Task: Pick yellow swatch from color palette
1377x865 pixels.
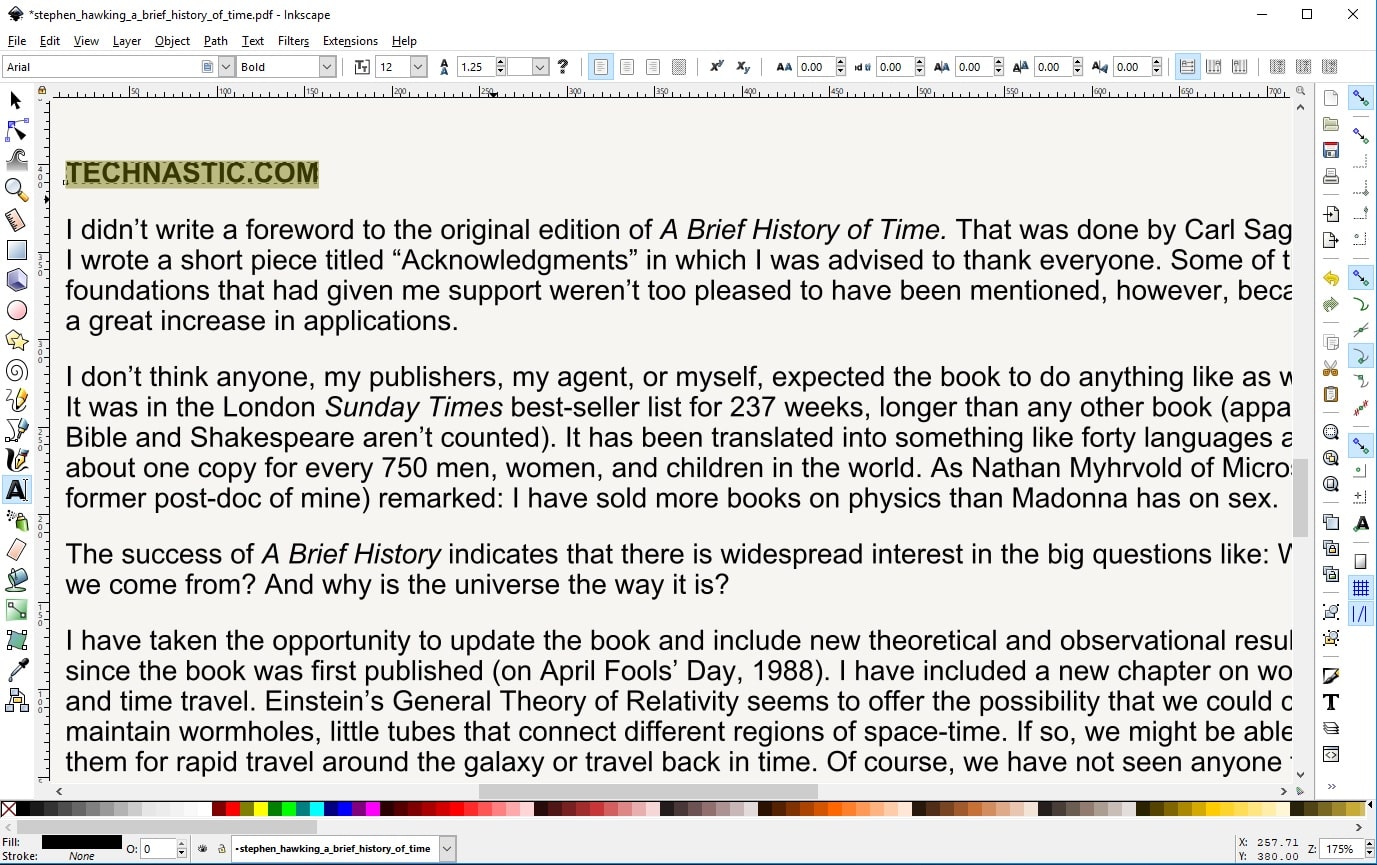Action: (261, 808)
